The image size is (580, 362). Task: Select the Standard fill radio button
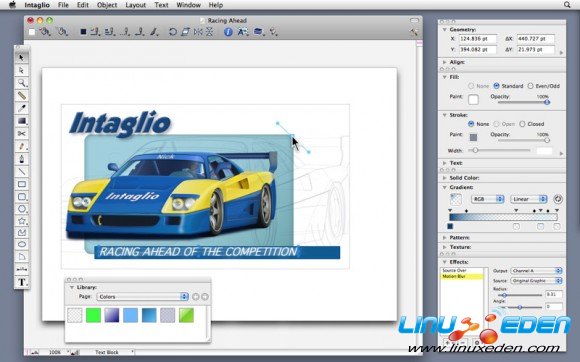tap(496, 86)
